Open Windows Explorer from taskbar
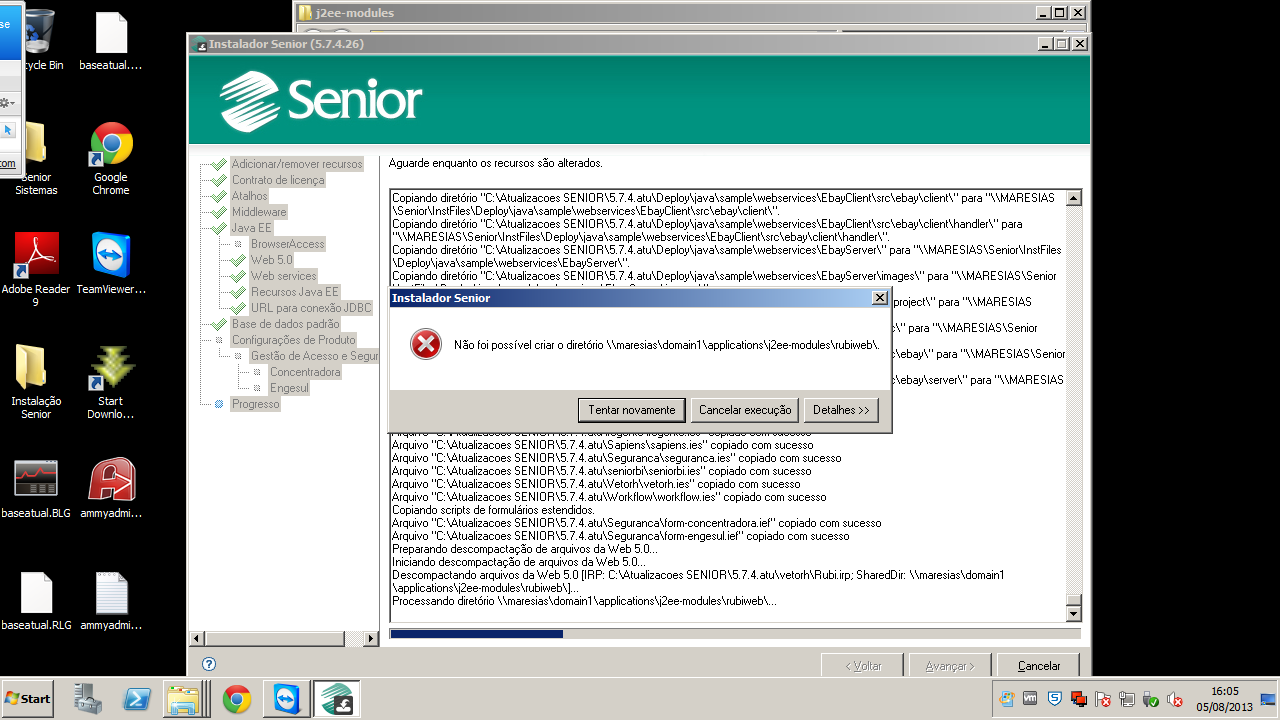The height and width of the screenshot is (720, 1280). click(185, 699)
